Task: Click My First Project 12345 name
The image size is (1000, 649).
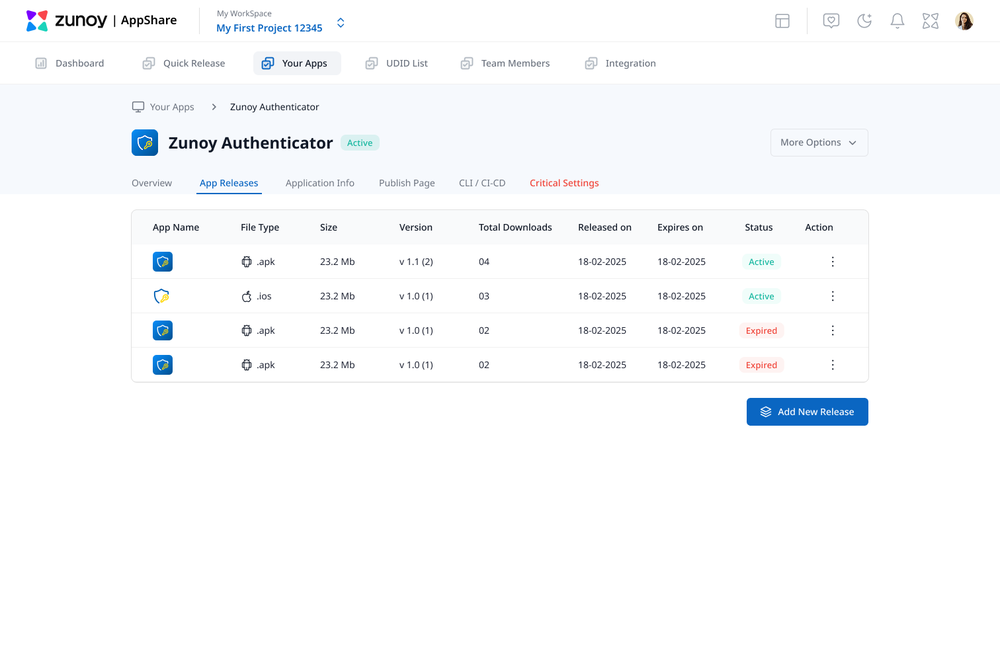Action: click(269, 28)
